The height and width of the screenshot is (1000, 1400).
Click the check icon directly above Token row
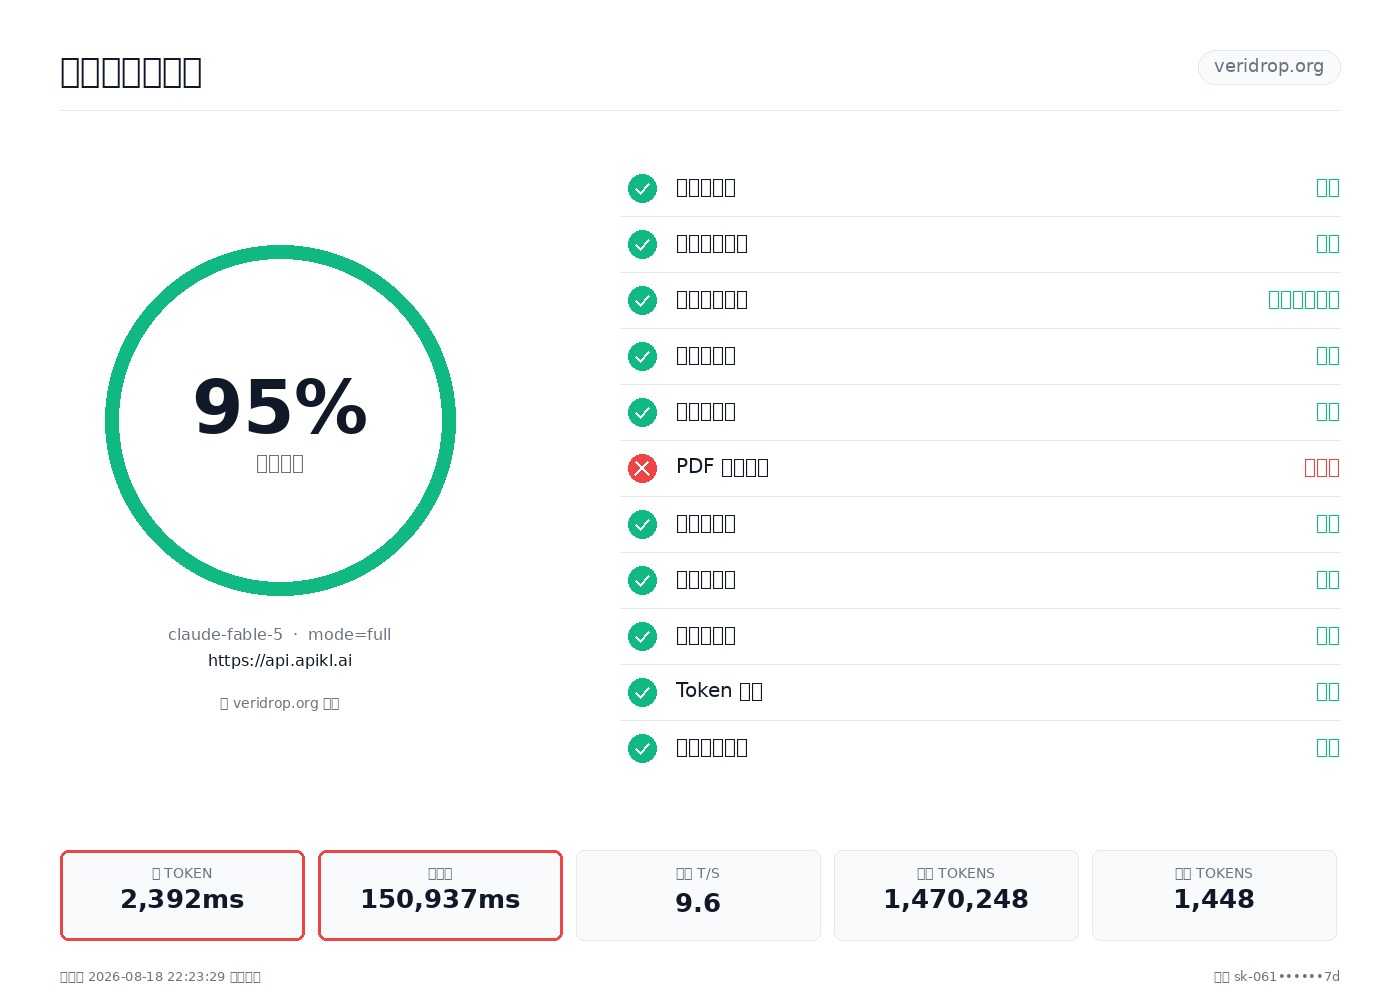[642, 636]
